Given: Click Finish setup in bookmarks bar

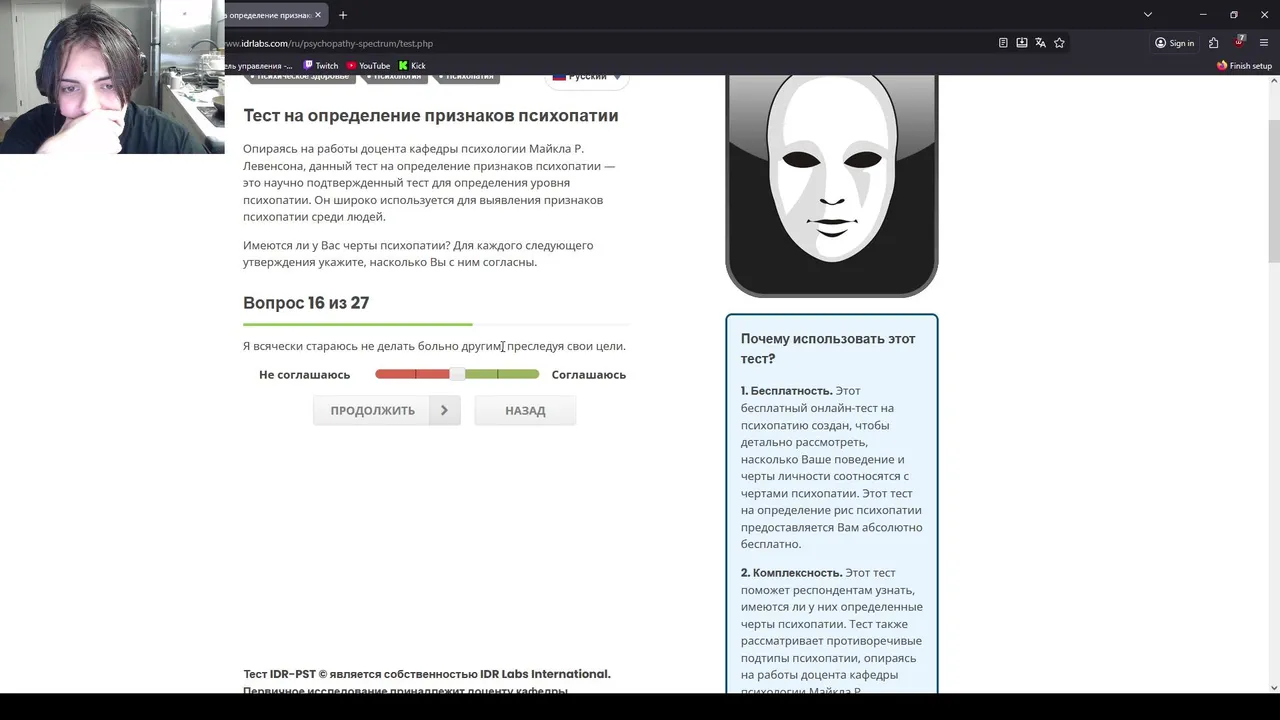Looking at the screenshot, I should [x=1244, y=66].
